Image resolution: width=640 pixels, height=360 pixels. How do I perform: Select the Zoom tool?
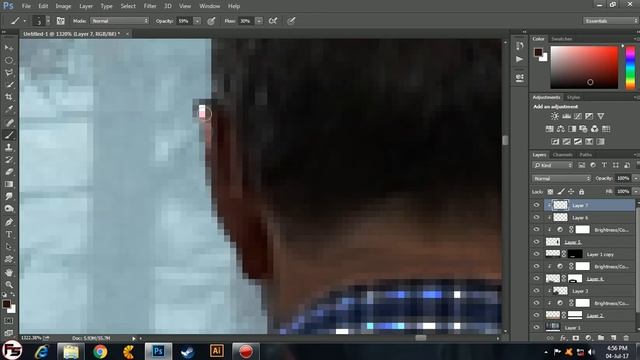click(x=9, y=284)
